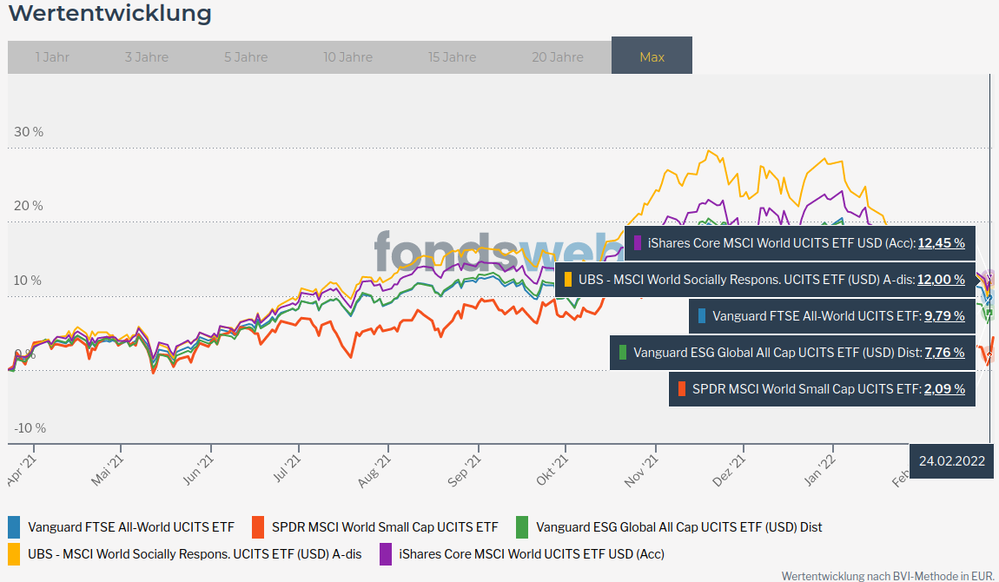Hide SPDR MSCI World Small Cap series label
This screenshot has width=999, height=582.
[x=384, y=526]
